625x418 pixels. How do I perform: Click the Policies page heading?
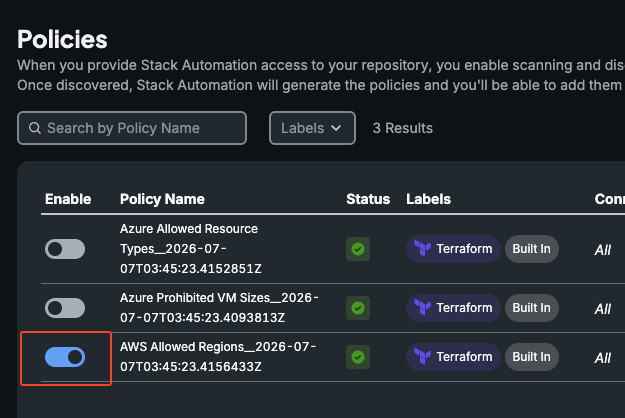[x=62, y=39]
